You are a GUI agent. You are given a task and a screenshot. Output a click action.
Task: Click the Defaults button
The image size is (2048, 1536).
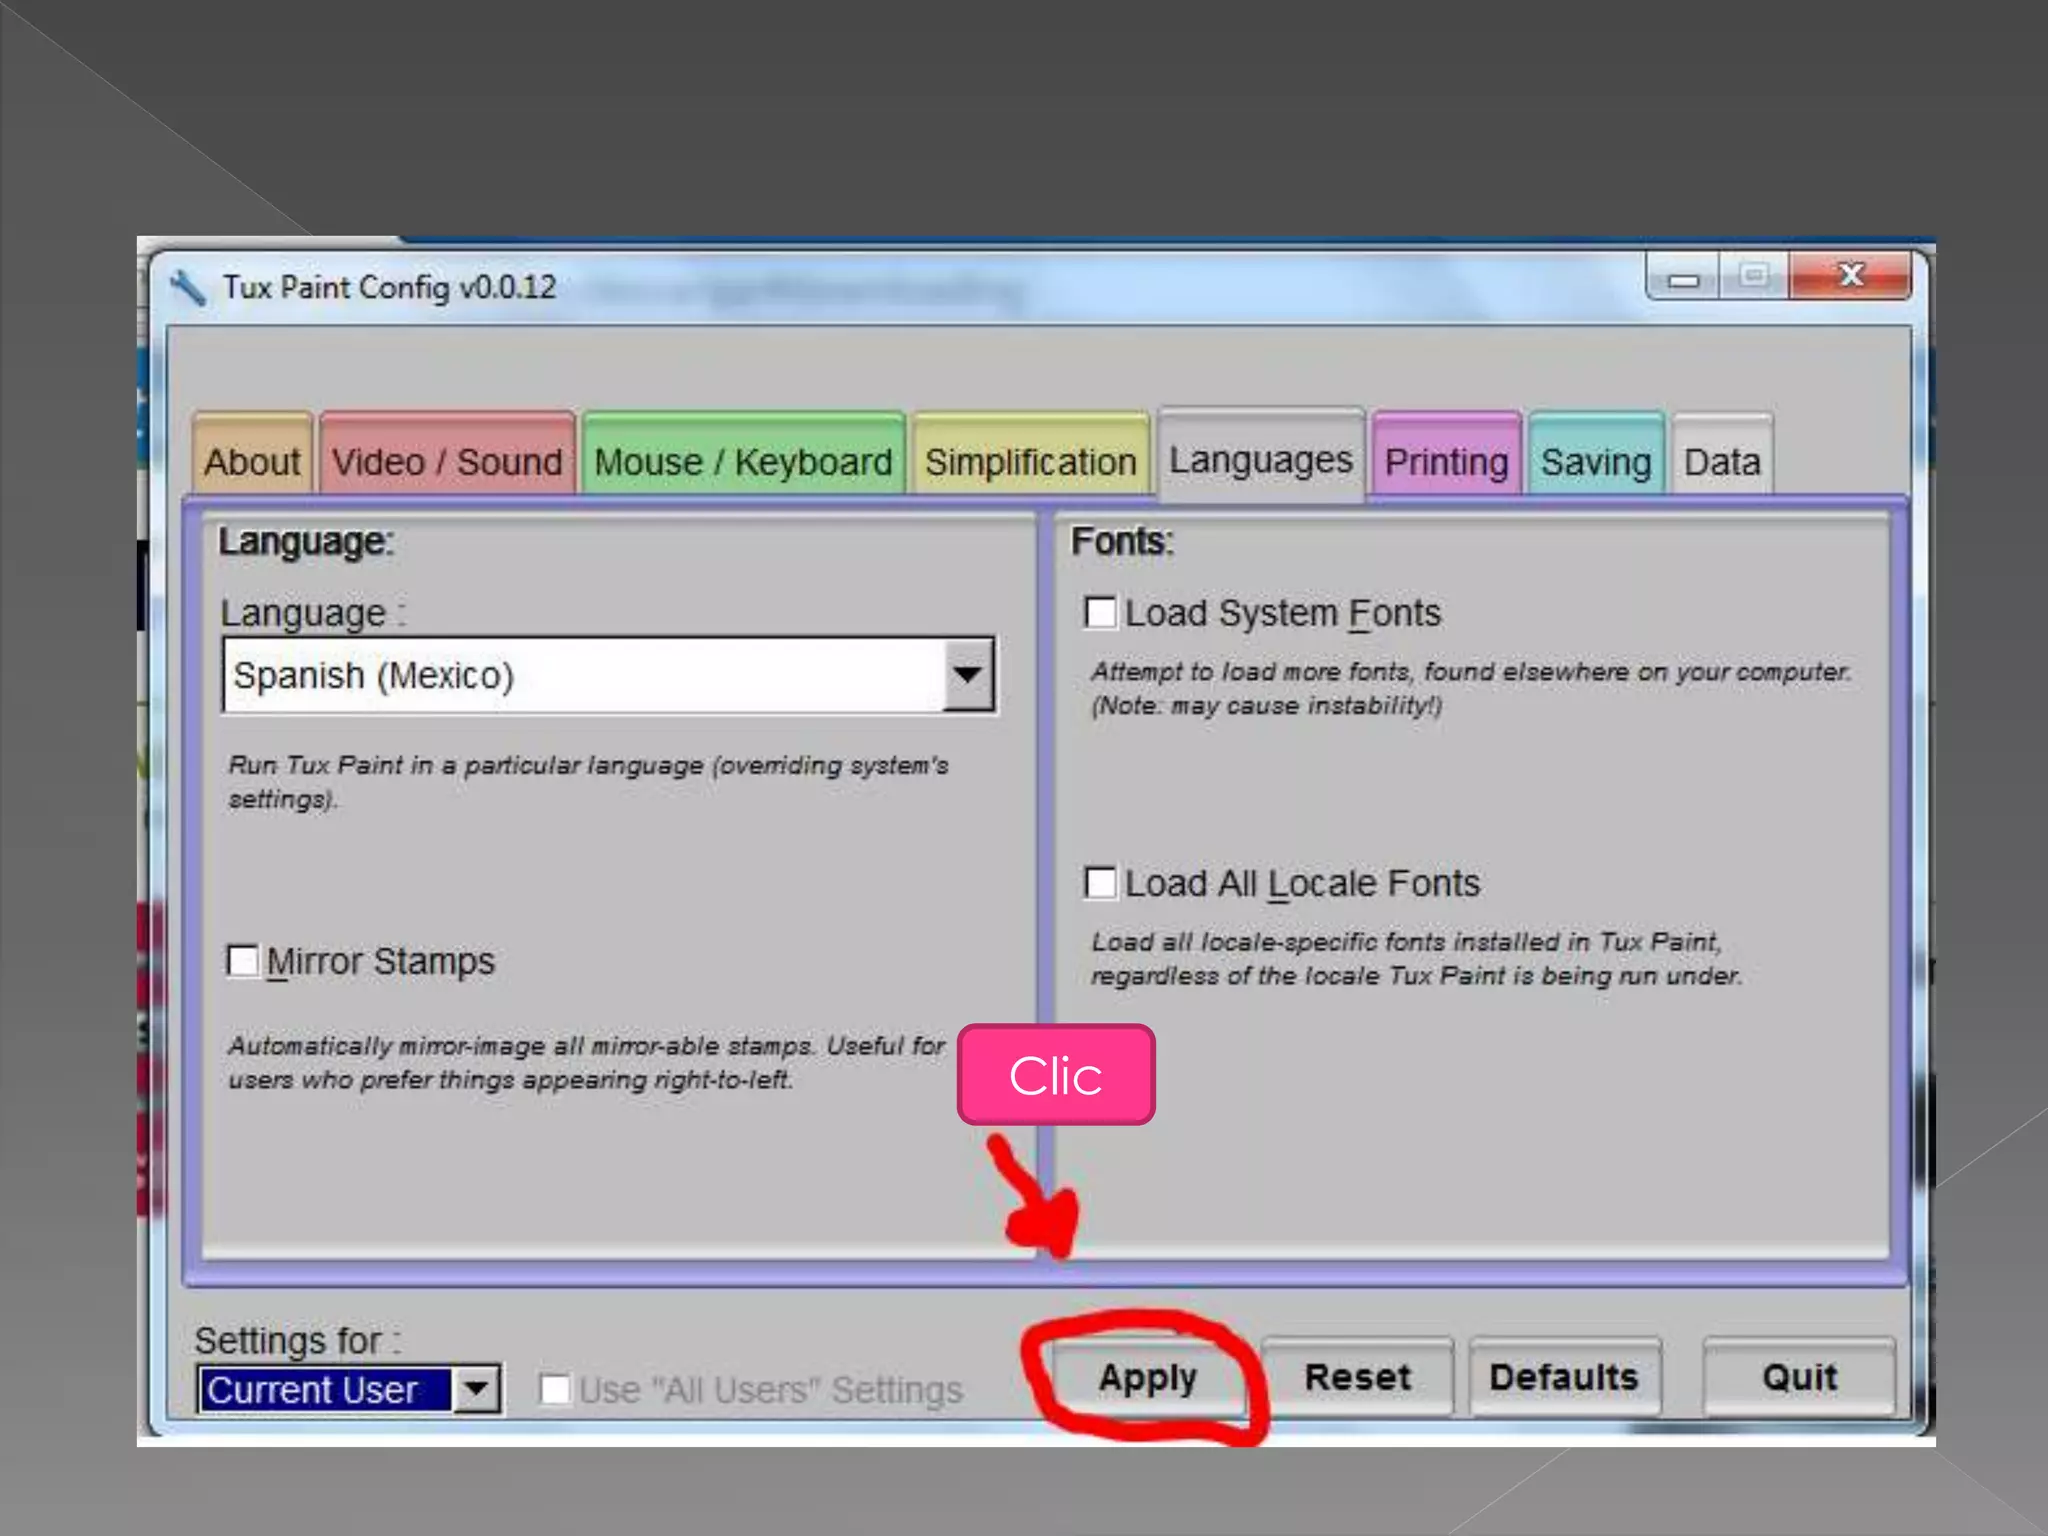pyautogui.click(x=1563, y=1377)
